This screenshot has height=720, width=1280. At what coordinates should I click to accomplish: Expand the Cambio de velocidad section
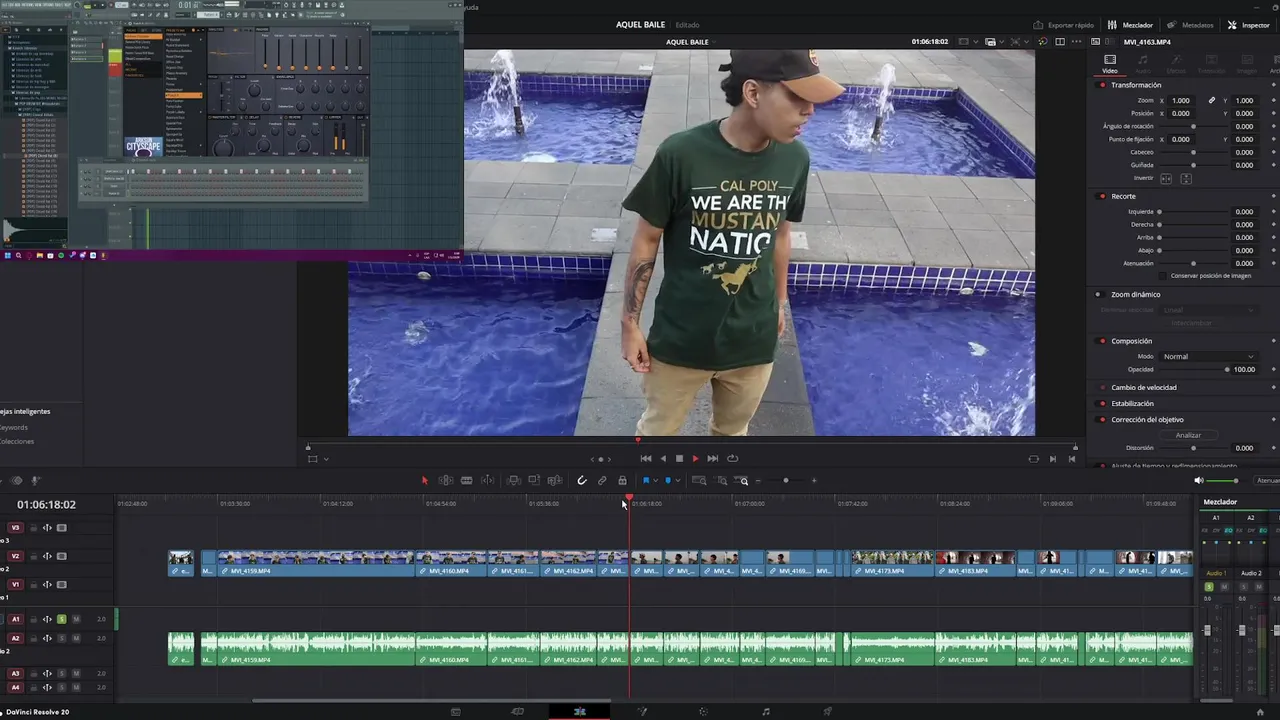click(x=1143, y=388)
